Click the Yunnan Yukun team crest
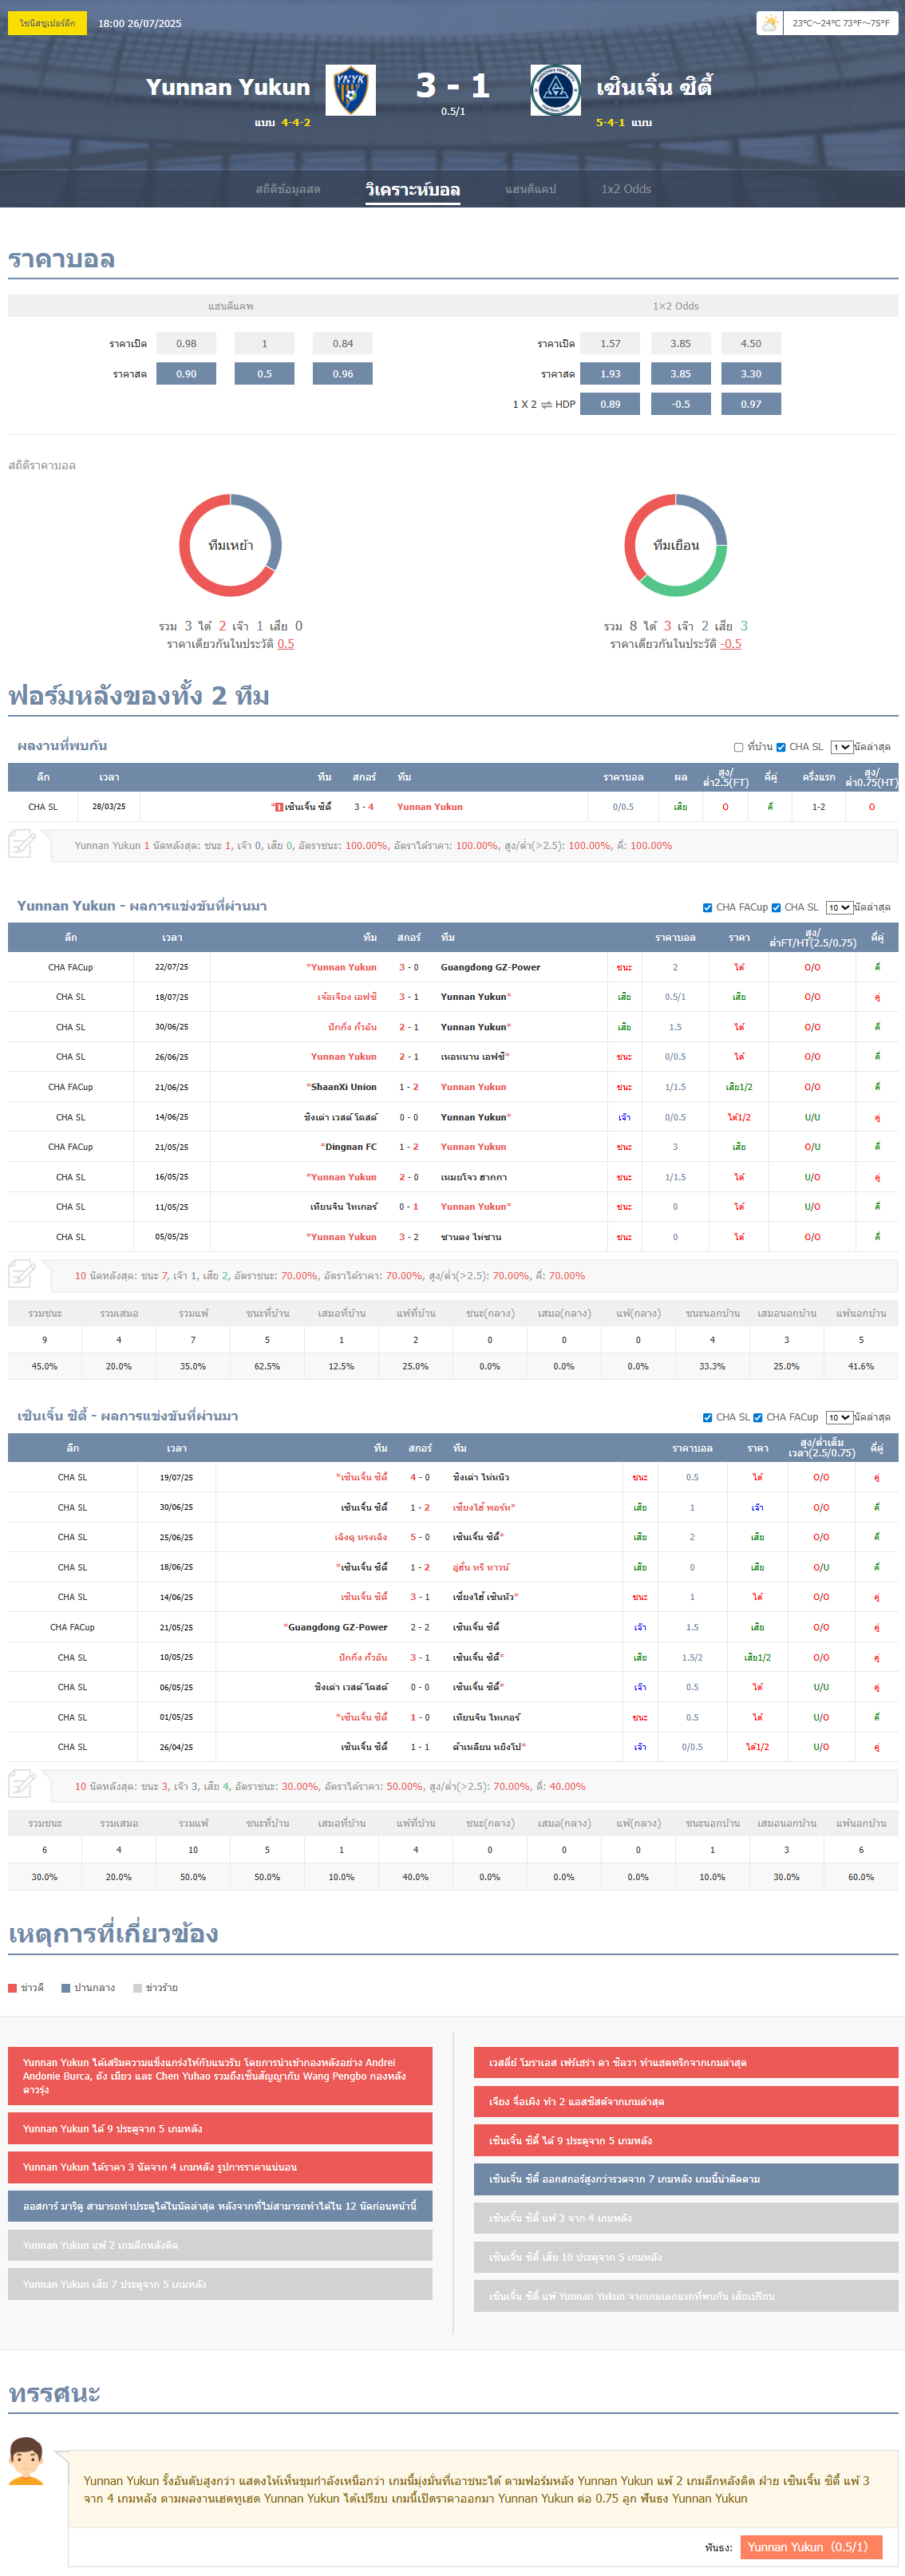905x2576 pixels. click(x=351, y=90)
